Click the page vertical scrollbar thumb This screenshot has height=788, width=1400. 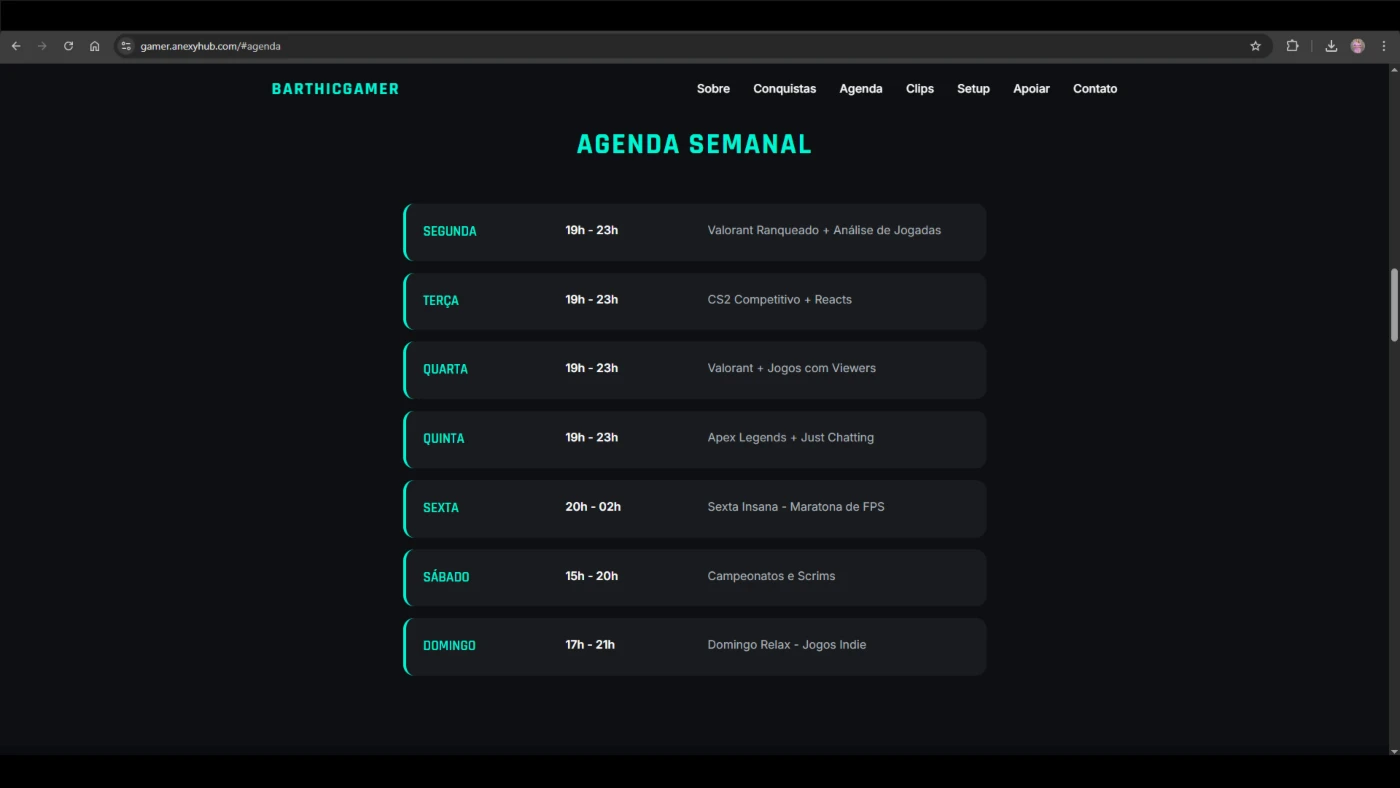(x=1394, y=306)
